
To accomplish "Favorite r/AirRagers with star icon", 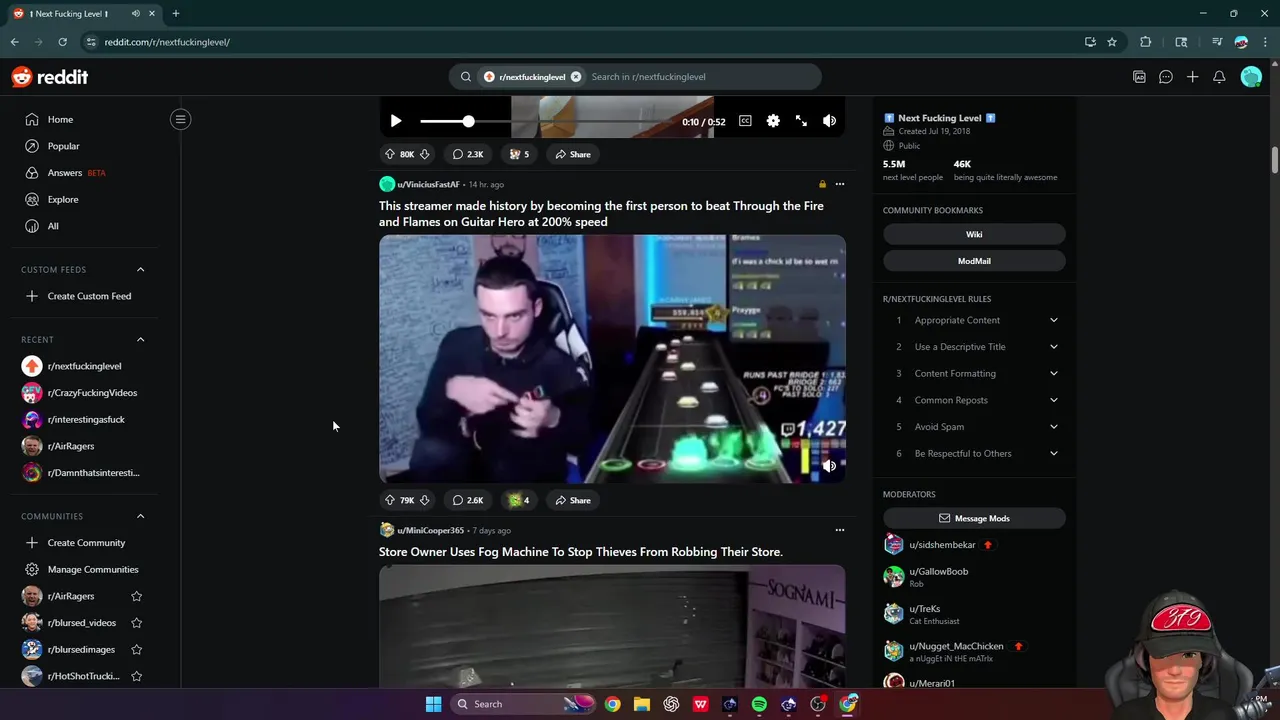I will pos(137,596).
